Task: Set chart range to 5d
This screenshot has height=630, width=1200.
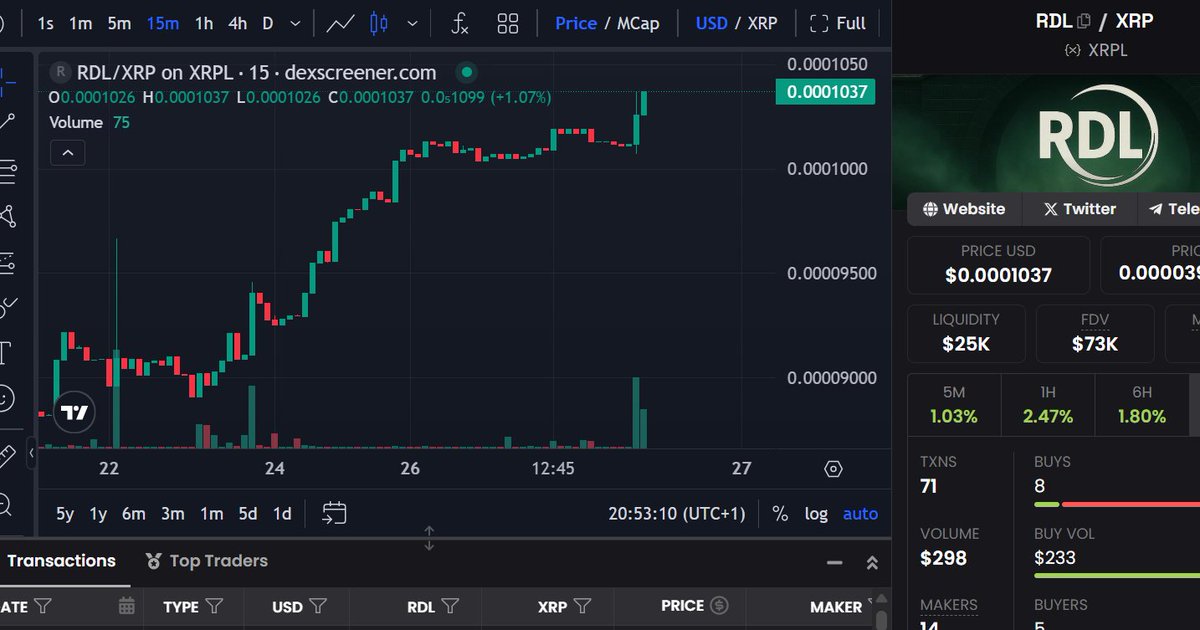Action: (248, 514)
